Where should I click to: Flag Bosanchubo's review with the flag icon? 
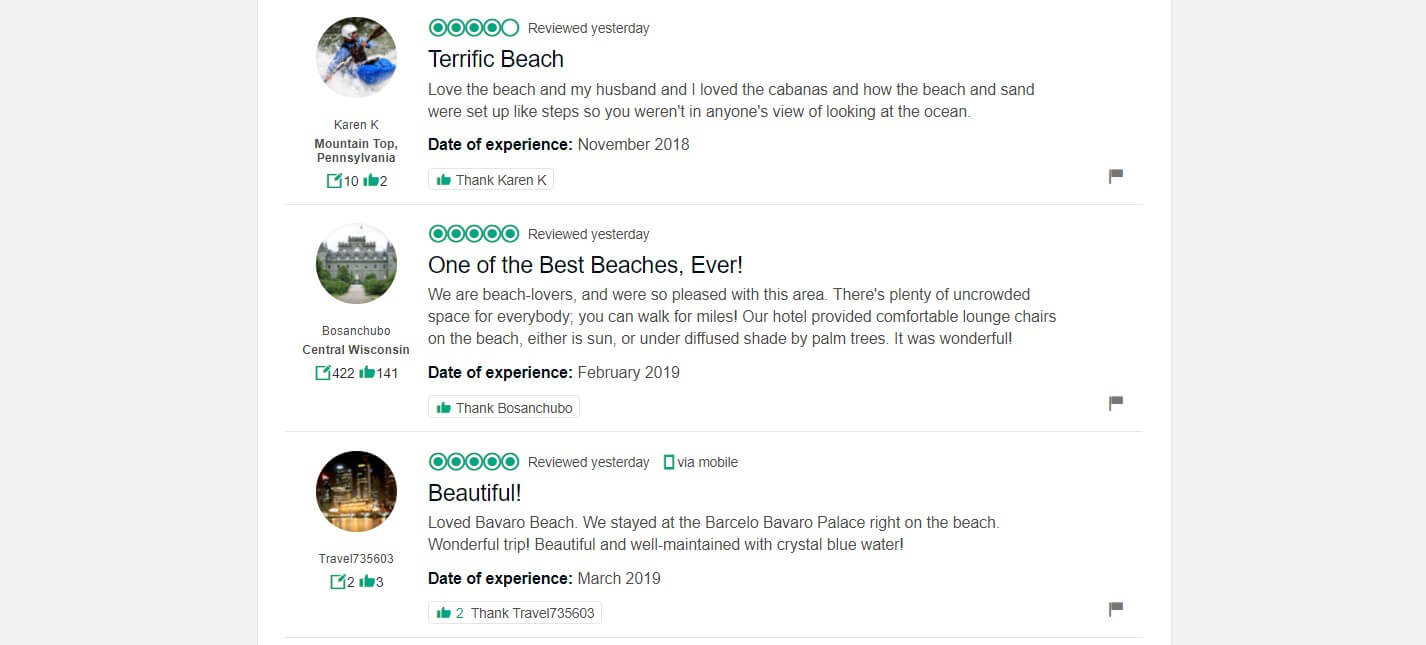1116,403
